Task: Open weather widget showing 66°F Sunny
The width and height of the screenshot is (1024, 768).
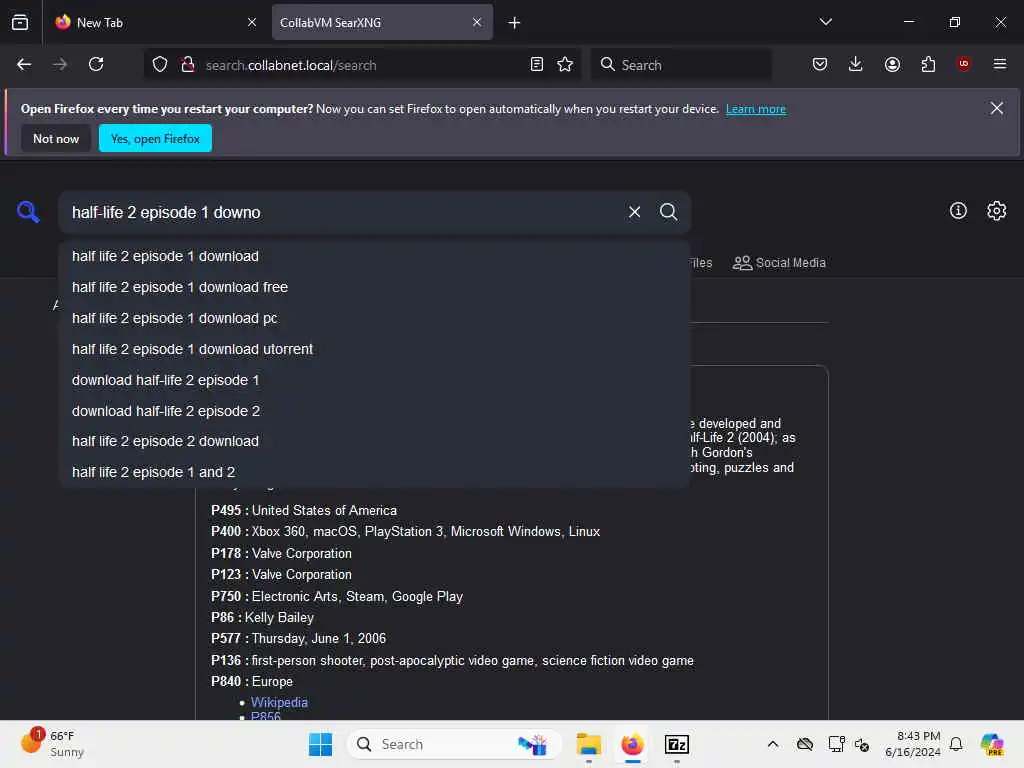Action: tap(53, 744)
